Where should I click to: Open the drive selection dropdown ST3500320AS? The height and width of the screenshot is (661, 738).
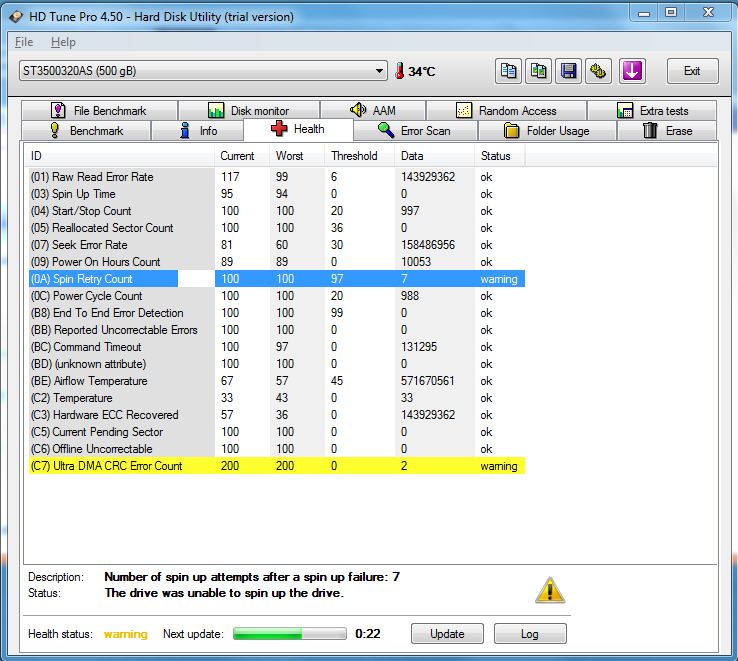pos(203,71)
